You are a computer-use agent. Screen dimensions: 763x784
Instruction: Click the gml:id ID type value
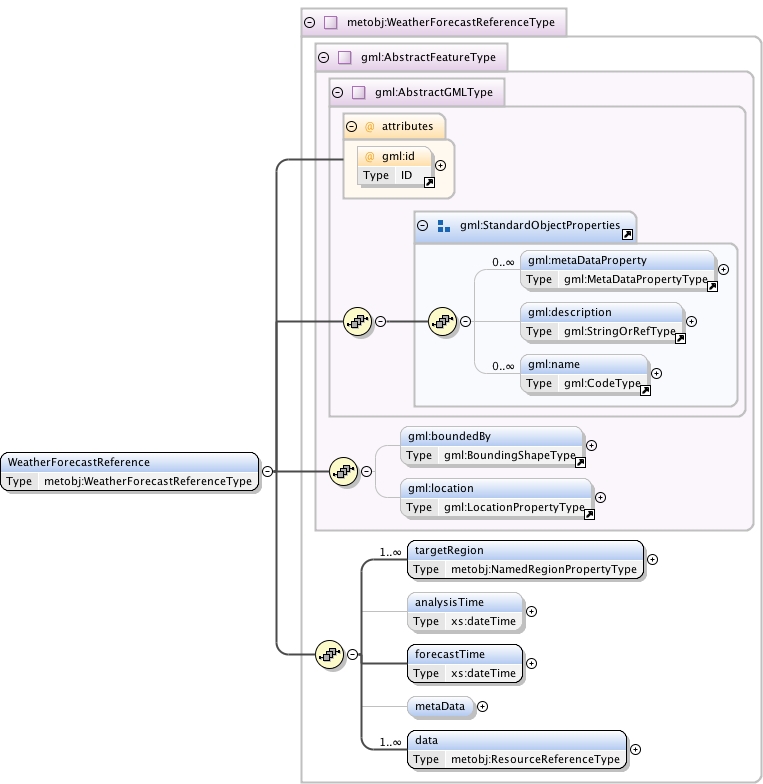tap(406, 176)
